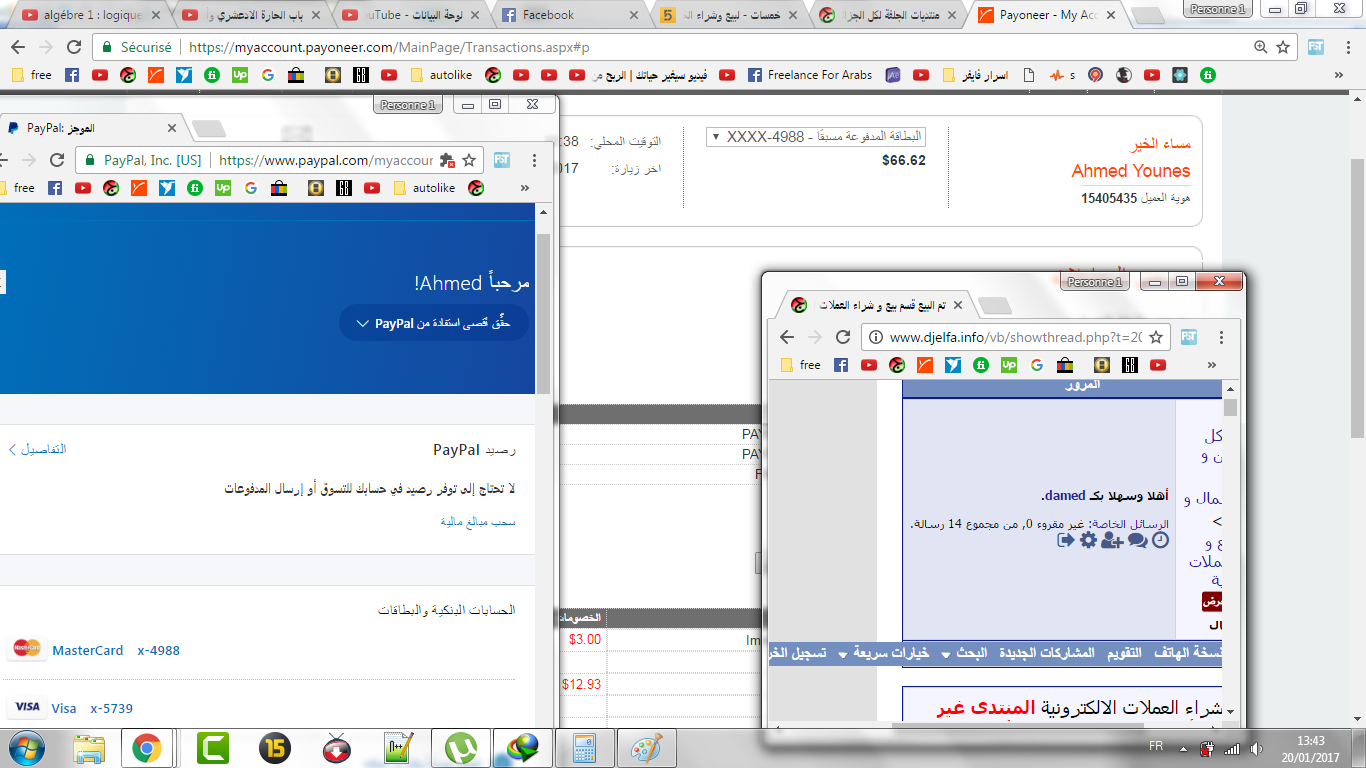Expand bookmarks overflow in Payoneer window
Viewport: 1366px width, 768px height.
pos(1339,75)
